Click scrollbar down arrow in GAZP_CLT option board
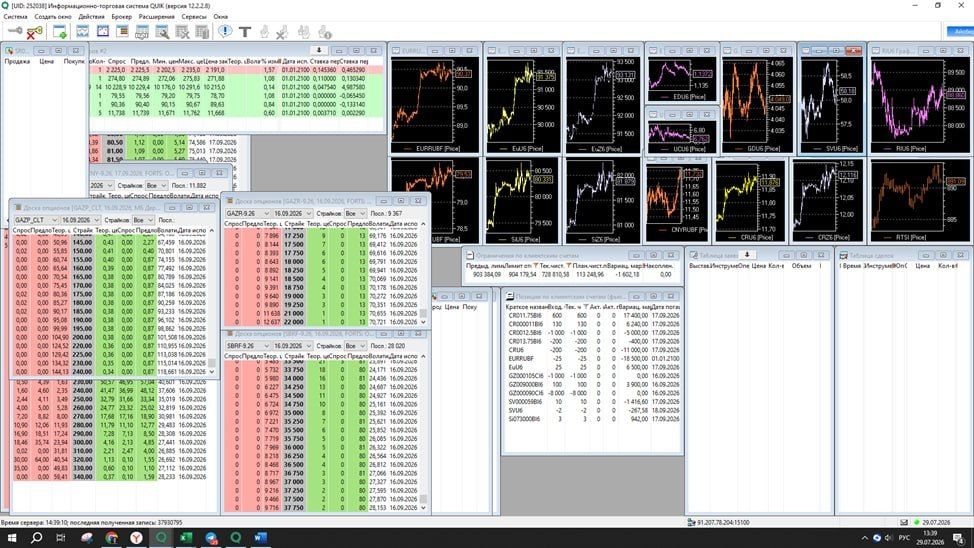Viewport: 974px width, 548px height. coord(212,372)
